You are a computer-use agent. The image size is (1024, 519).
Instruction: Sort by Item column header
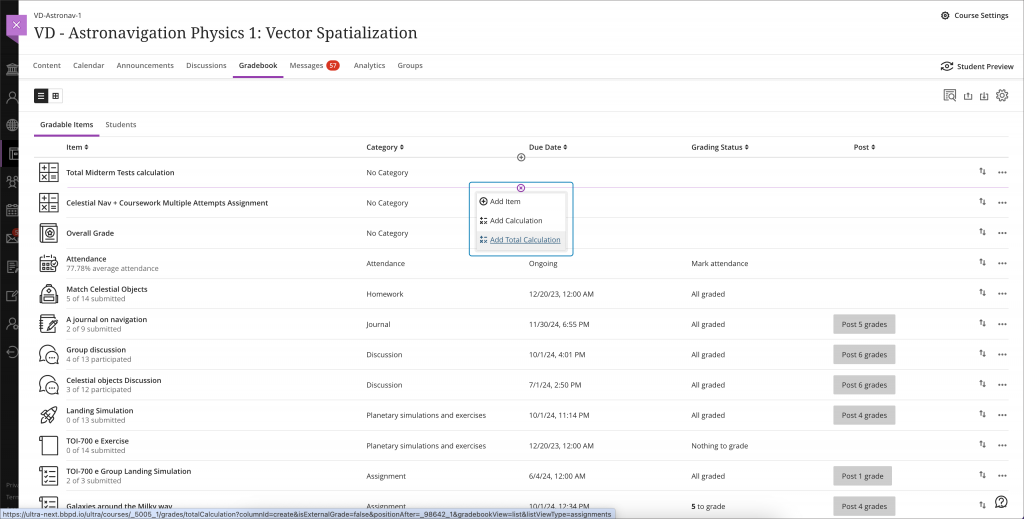pyautogui.click(x=77, y=148)
